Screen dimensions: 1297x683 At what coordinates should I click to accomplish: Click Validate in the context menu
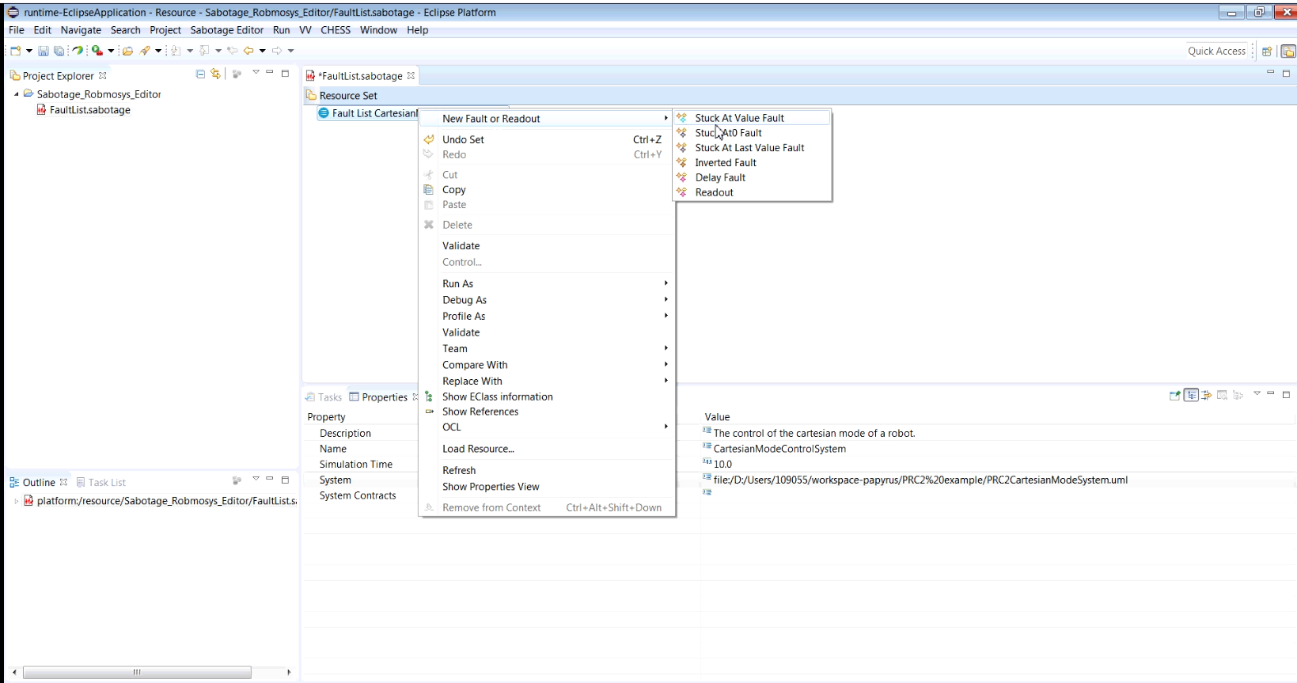point(461,246)
